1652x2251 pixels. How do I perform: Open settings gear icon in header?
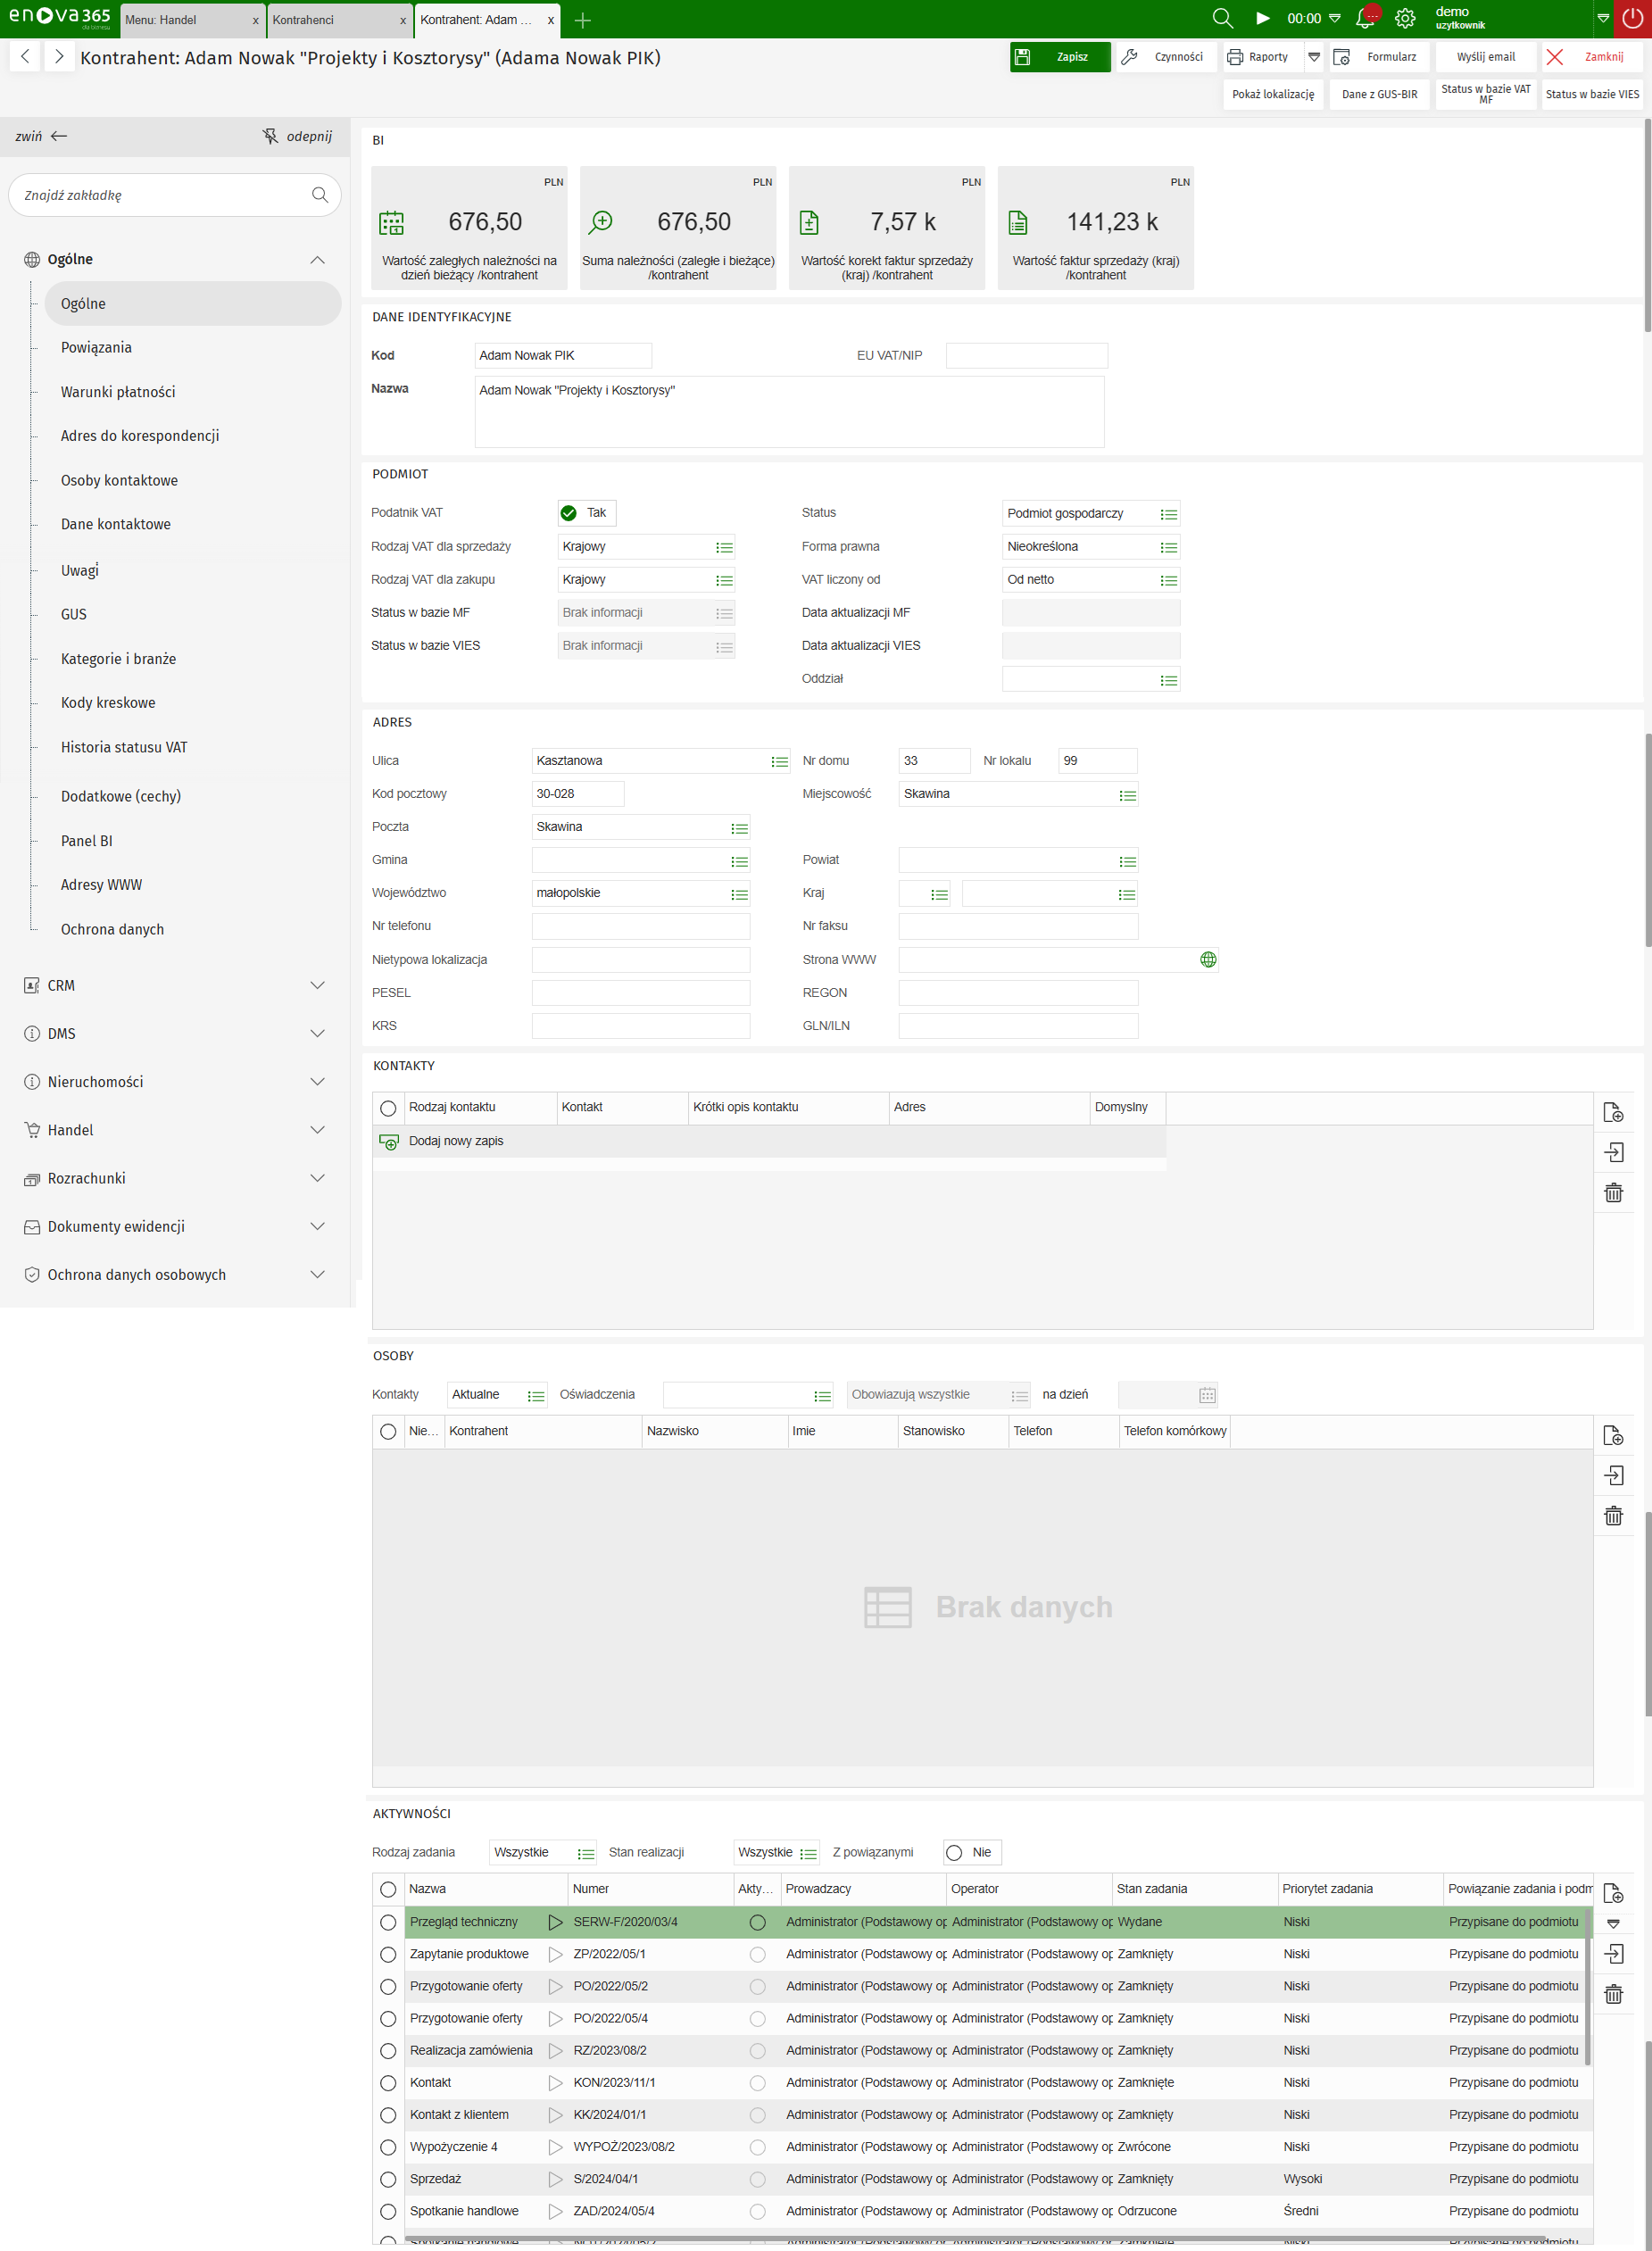(x=1405, y=18)
